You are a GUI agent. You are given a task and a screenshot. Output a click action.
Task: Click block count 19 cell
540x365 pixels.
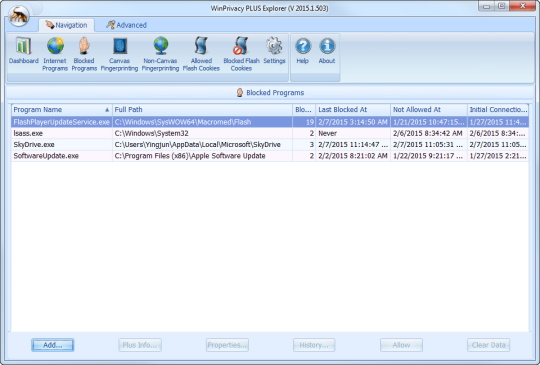[x=304, y=122]
